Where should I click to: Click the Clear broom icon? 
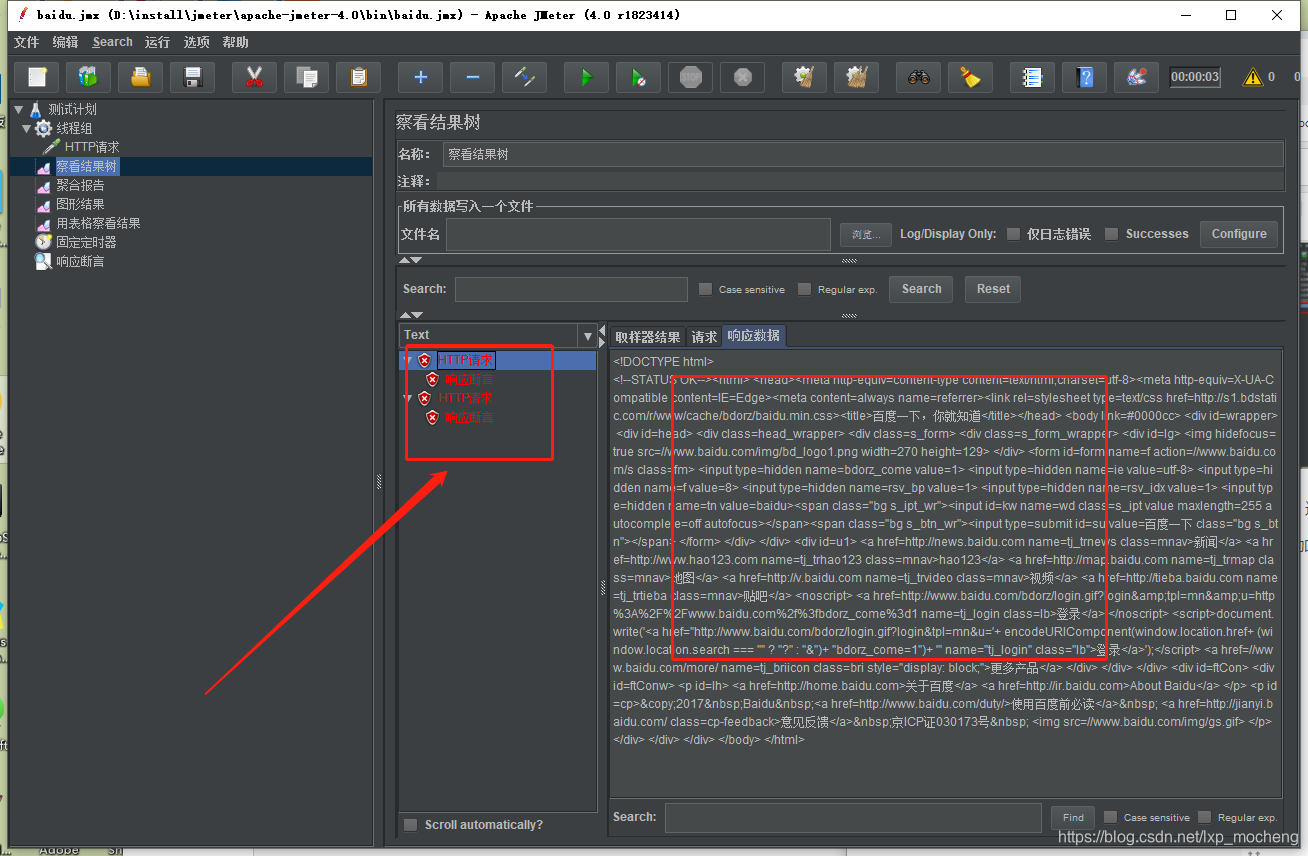coord(804,77)
